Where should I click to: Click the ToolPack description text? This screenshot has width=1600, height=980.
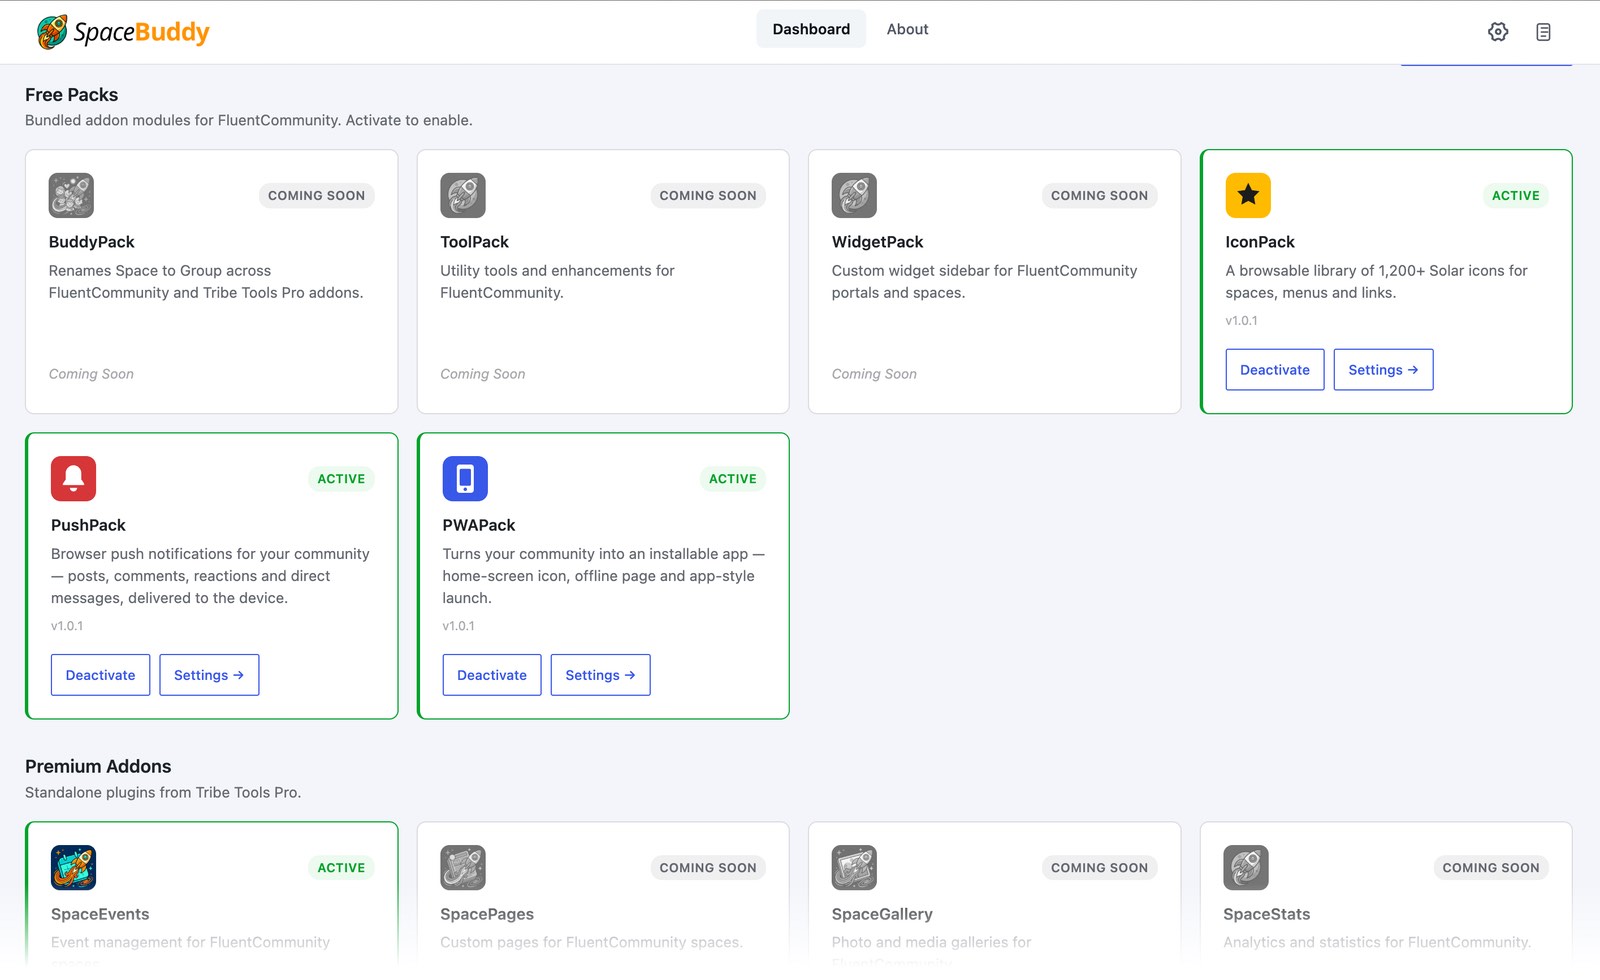(x=557, y=282)
